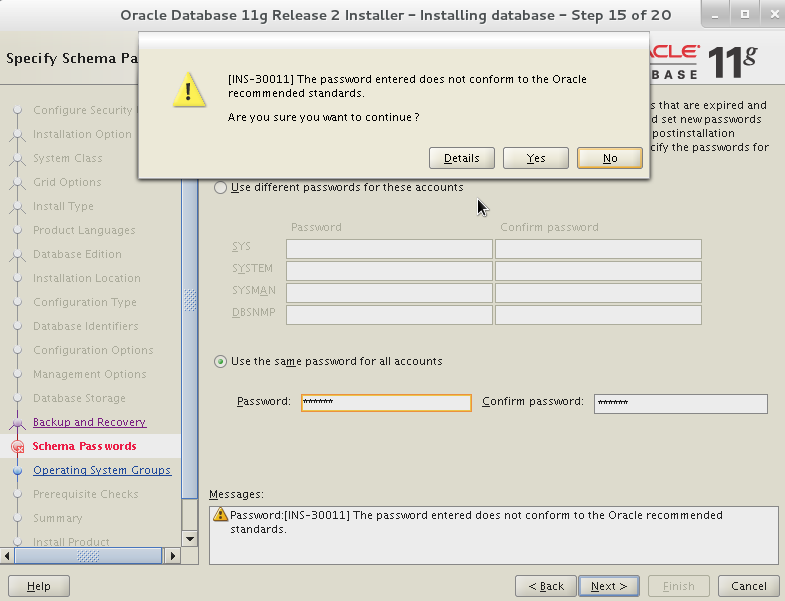Click the 'Installation Option' step text
This screenshot has width=785, height=601.
pyautogui.click(x=82, y=134)
